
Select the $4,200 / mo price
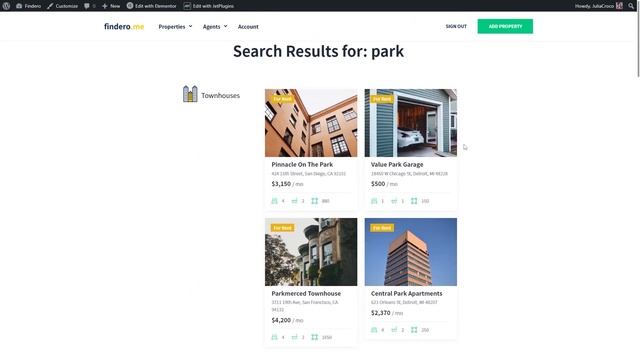tap(287, 320)
